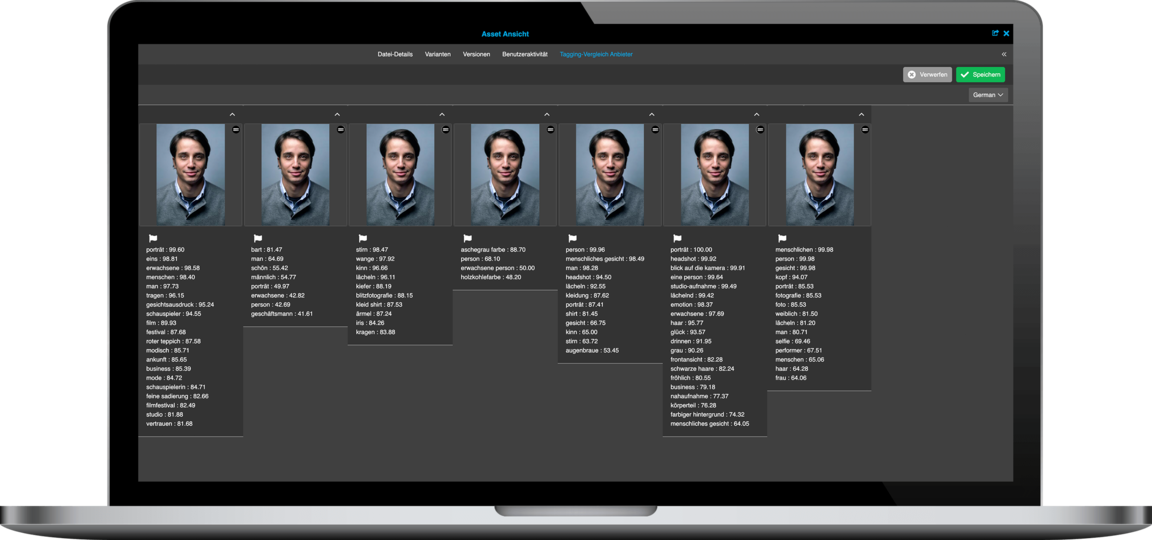Screen dimensions: 1152x540
Task: Click the pop-out window icon in title bar
Action: click(x=995, y=34)
